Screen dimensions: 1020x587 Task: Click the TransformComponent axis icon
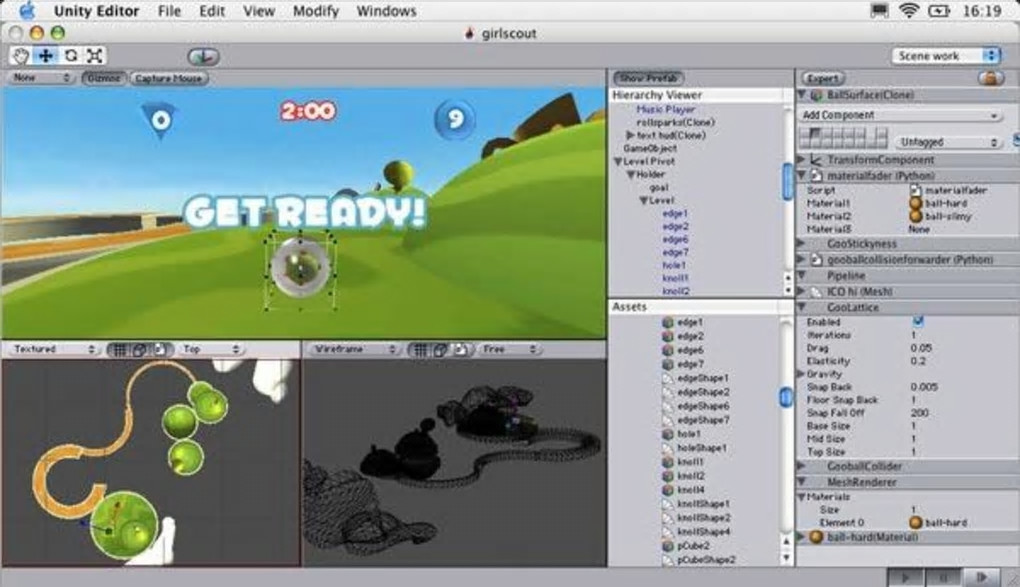tap(816, 159)
